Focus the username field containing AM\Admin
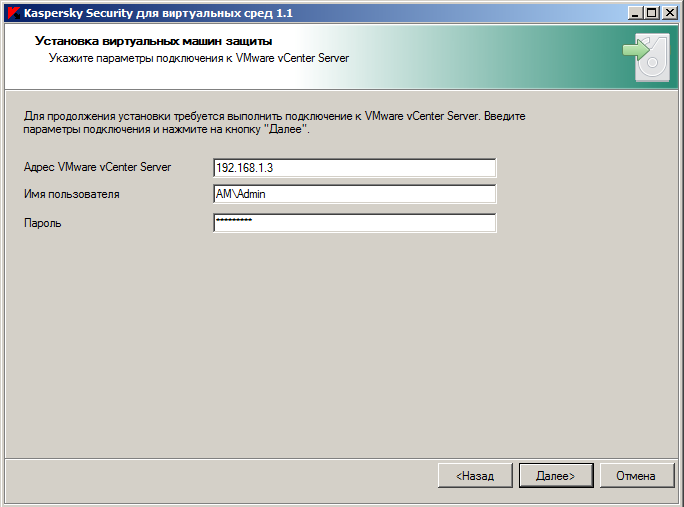 [x=355, y=194]
